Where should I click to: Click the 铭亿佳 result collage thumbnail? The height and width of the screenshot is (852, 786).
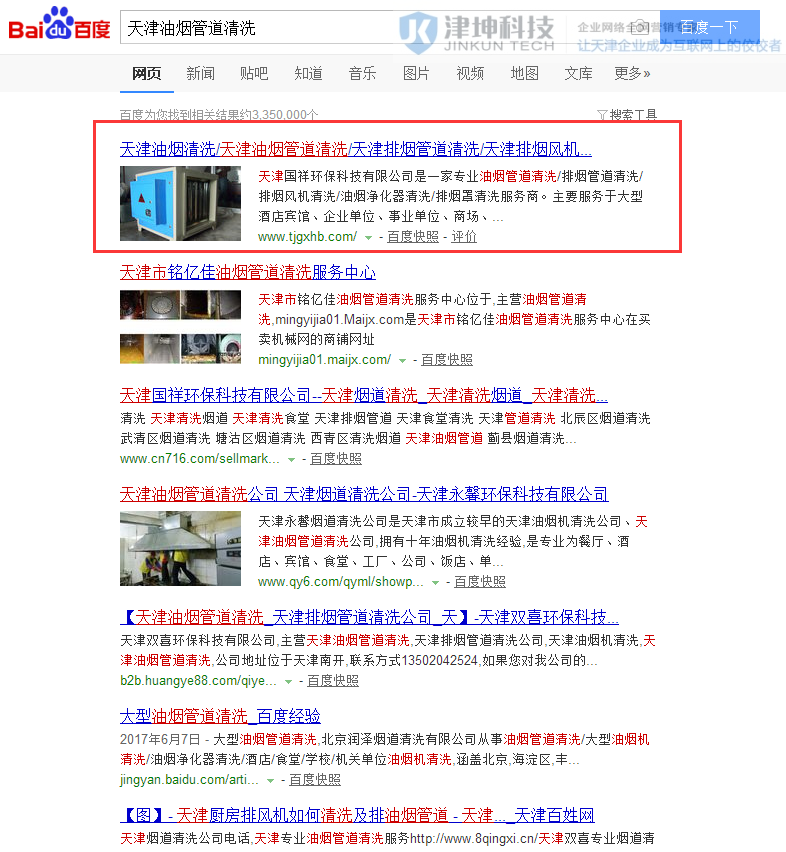click(180, 327)
